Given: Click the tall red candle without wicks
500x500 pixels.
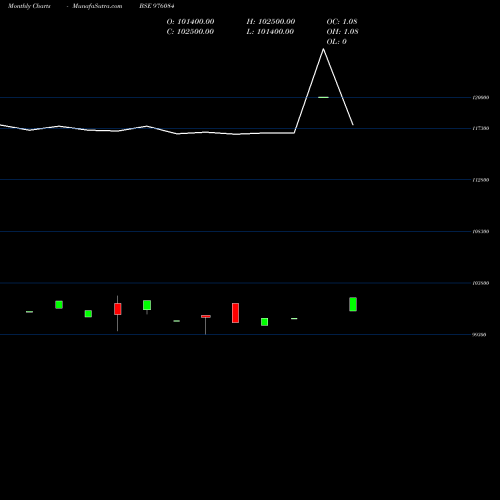Looking at the screenshot, I should 235,313.
